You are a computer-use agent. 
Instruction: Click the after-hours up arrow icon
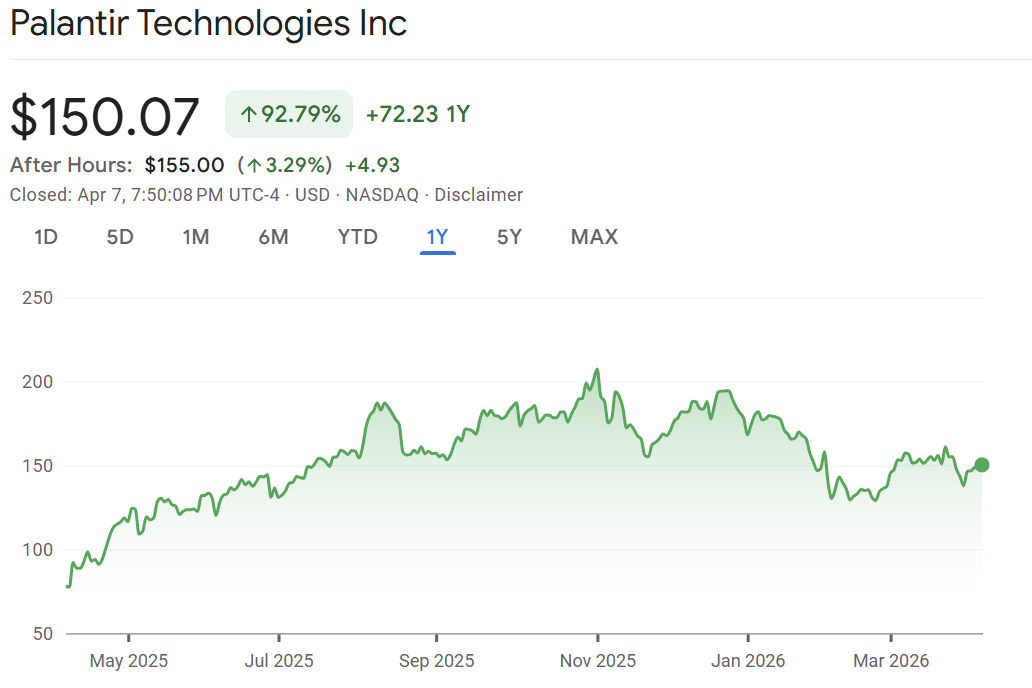click(x=255, y=166)
